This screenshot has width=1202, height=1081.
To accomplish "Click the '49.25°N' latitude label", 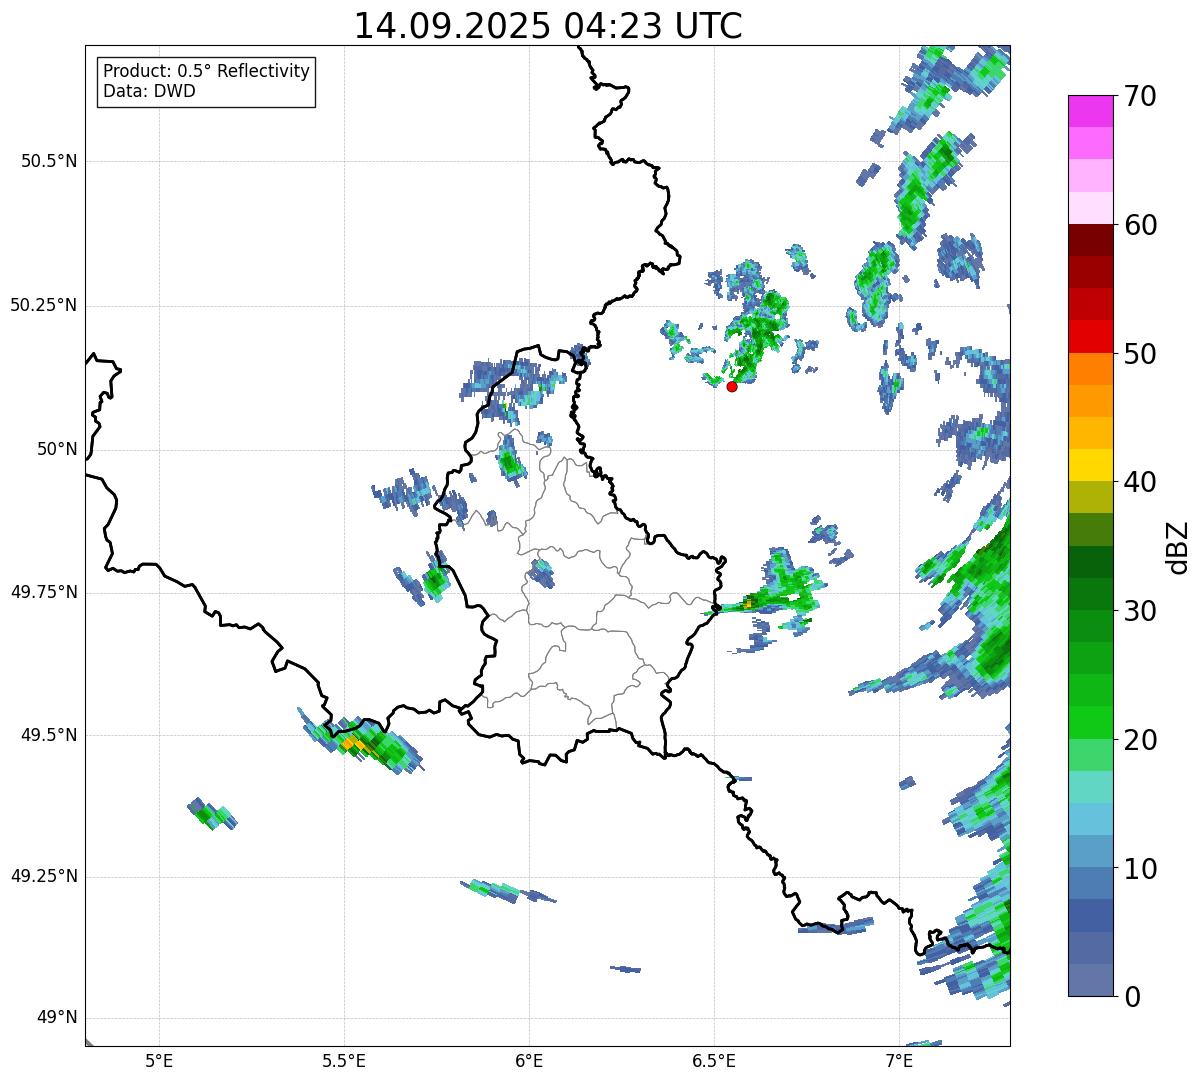I will coord(44,876).
